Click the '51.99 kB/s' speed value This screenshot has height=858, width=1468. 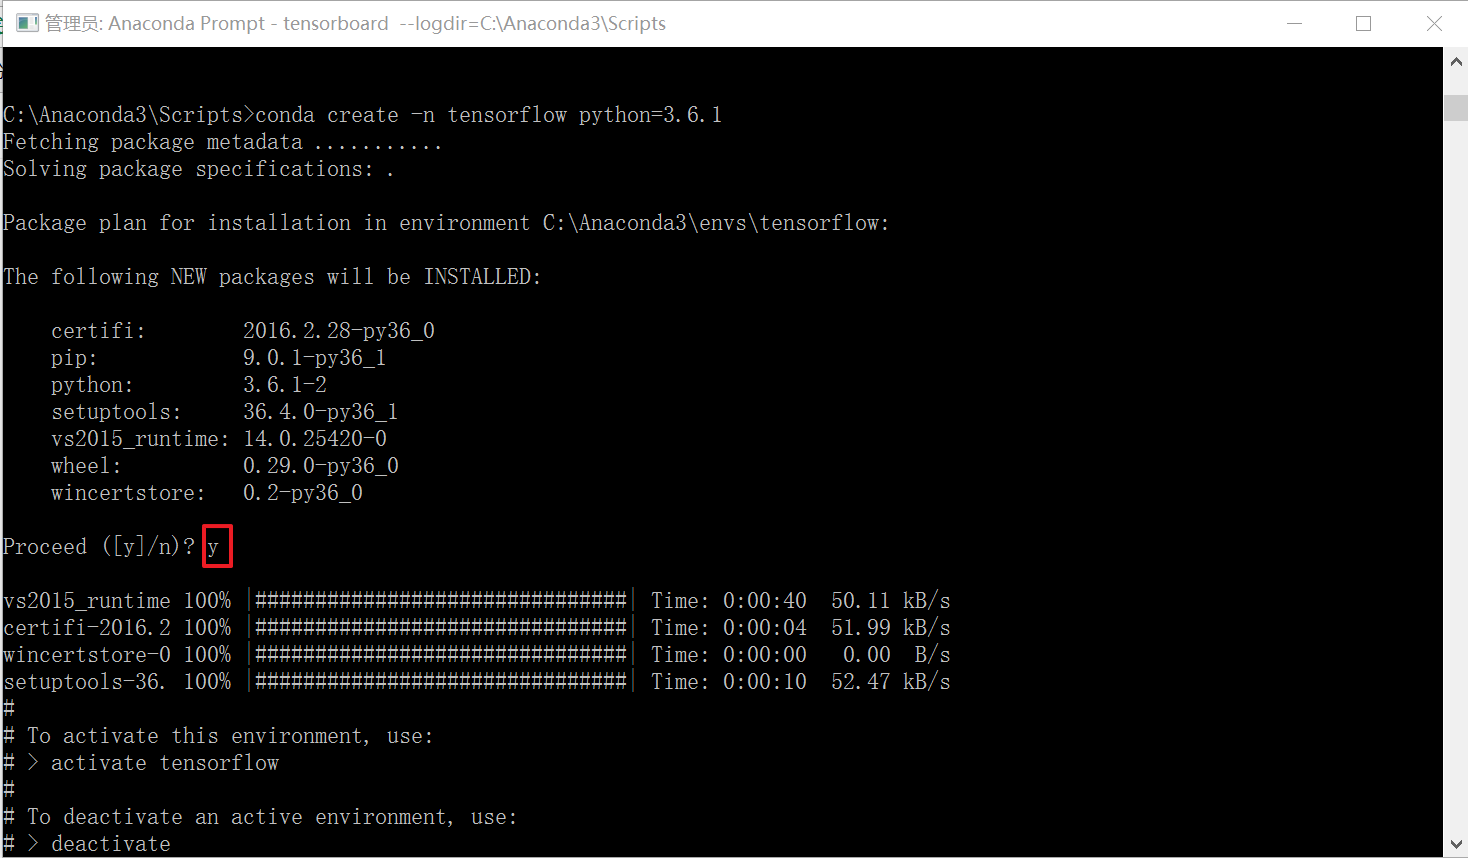click(891, 628)
